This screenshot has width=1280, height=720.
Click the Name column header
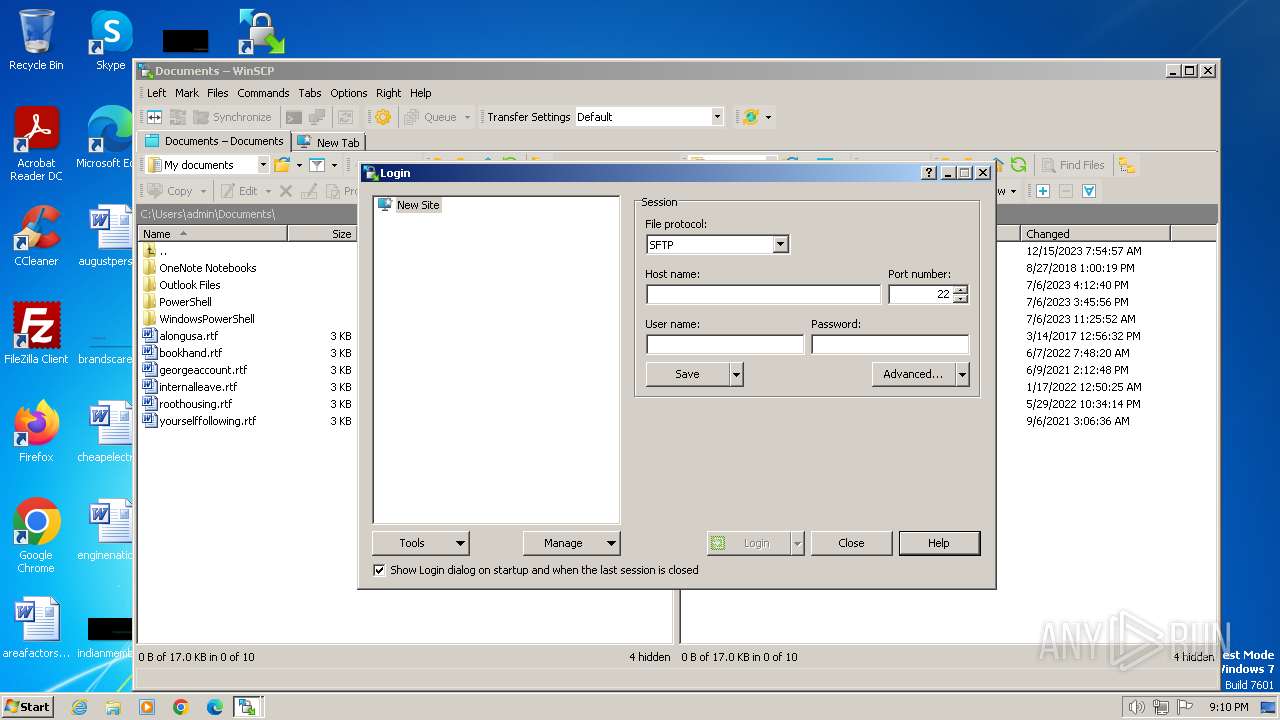(x=213, y=234)
